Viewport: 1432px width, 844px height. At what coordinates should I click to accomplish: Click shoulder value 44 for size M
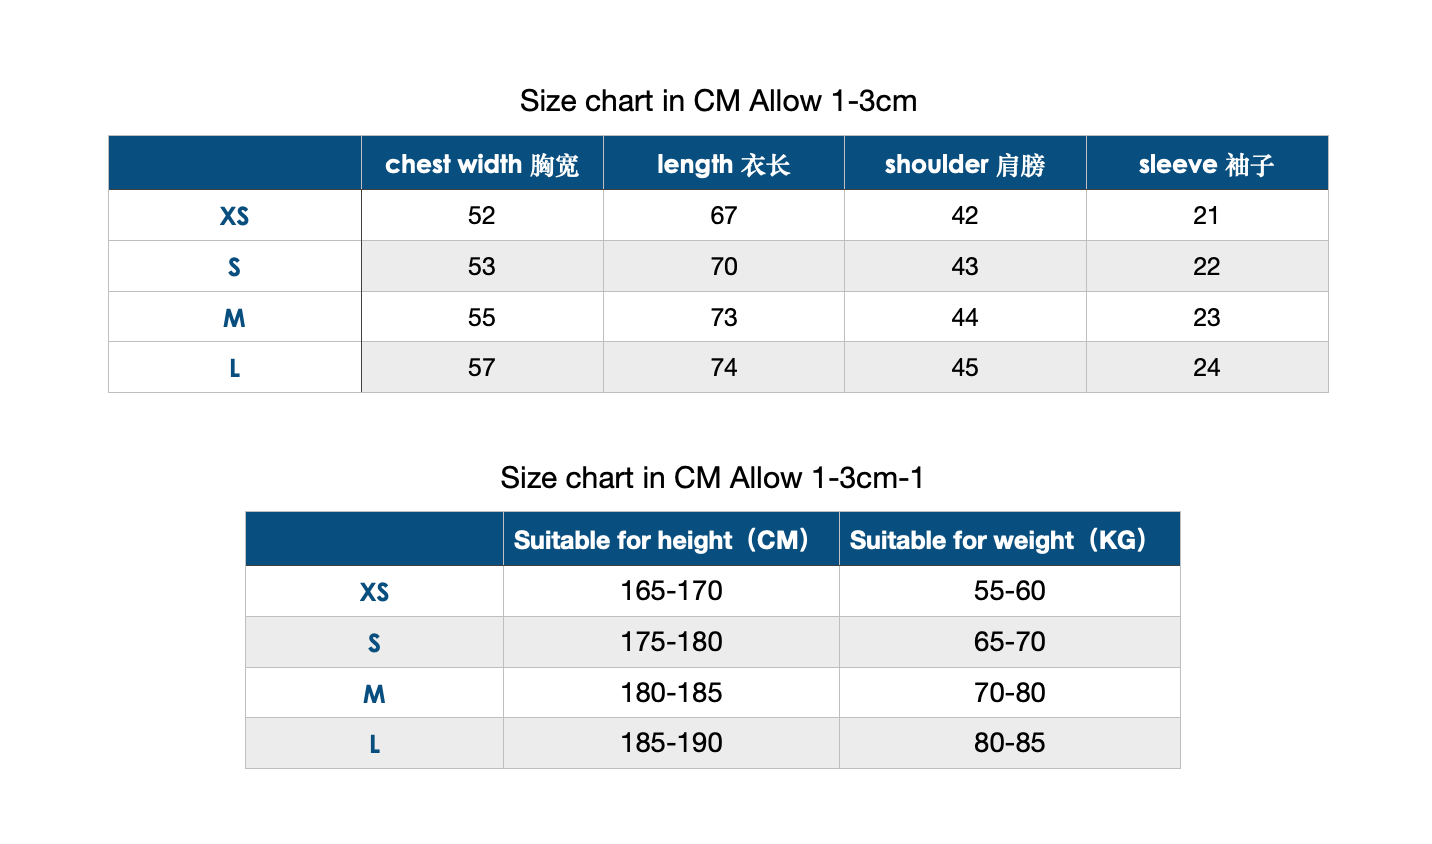965,318
